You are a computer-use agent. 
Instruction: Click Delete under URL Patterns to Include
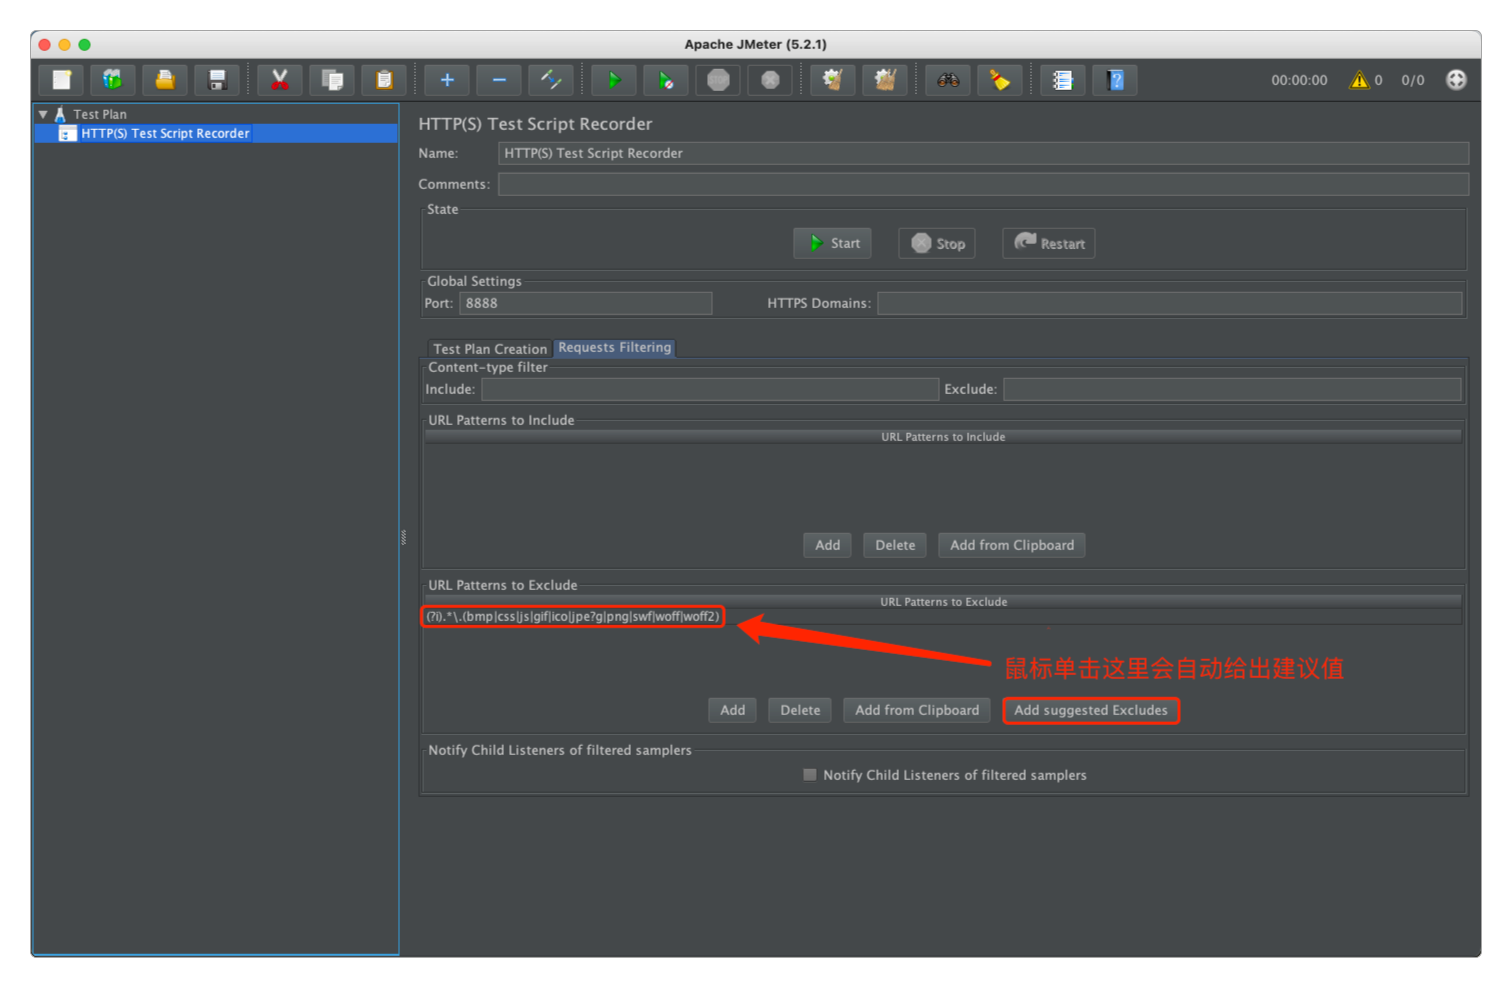(x=895, y=545)
